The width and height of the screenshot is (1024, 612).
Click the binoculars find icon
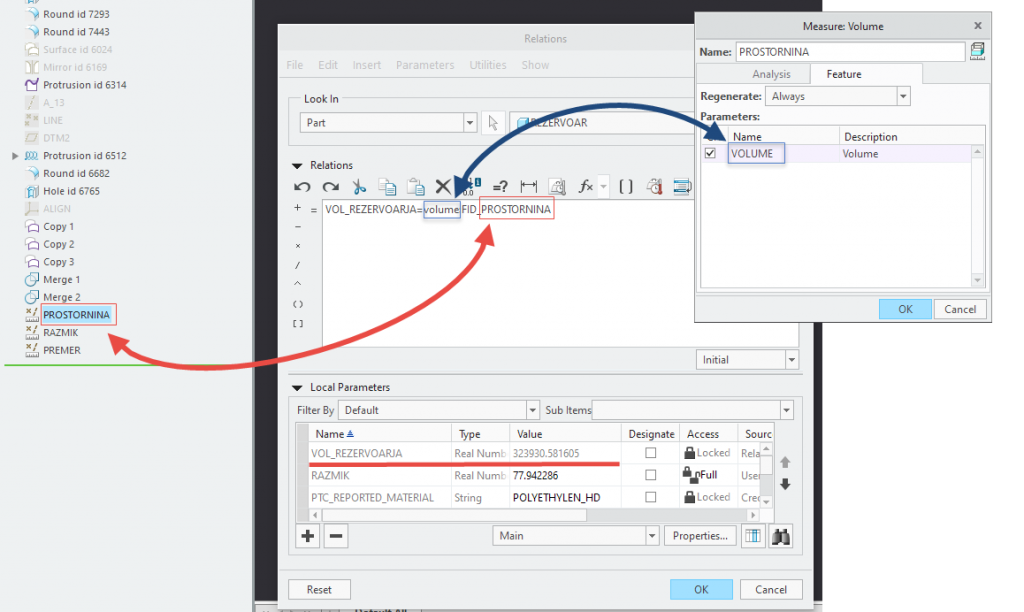(x=781, y=536)
